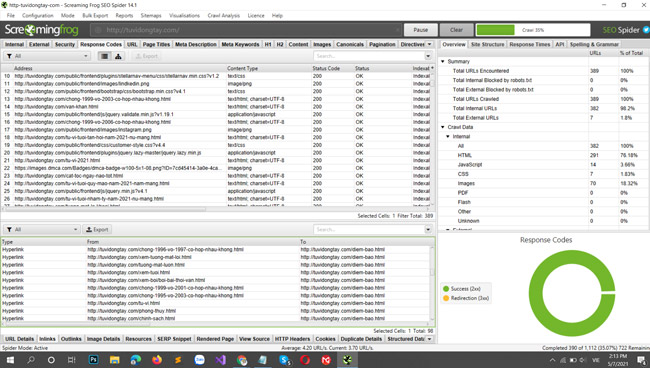Open the Configuration menu
The height and width of the screenshot is (368, 650).
pos(38,15)
